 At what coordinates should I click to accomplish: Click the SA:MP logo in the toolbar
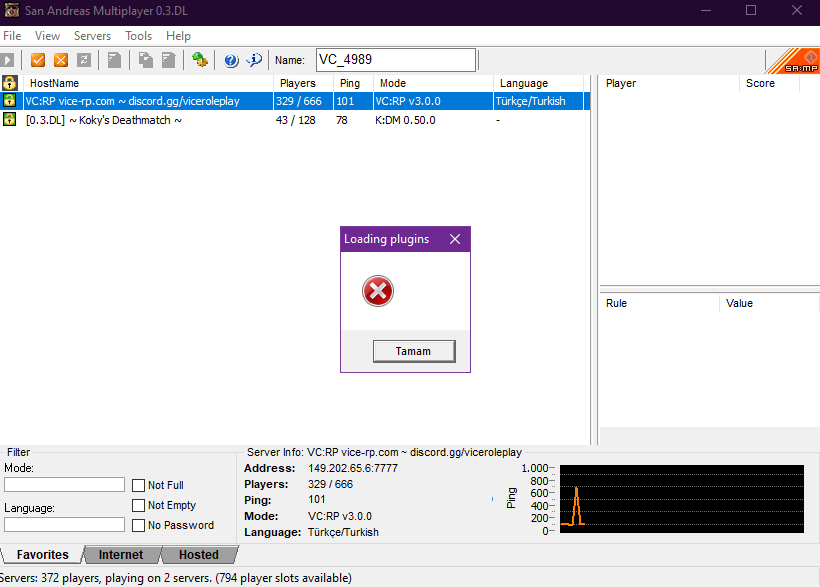click(x=793, y=61)
